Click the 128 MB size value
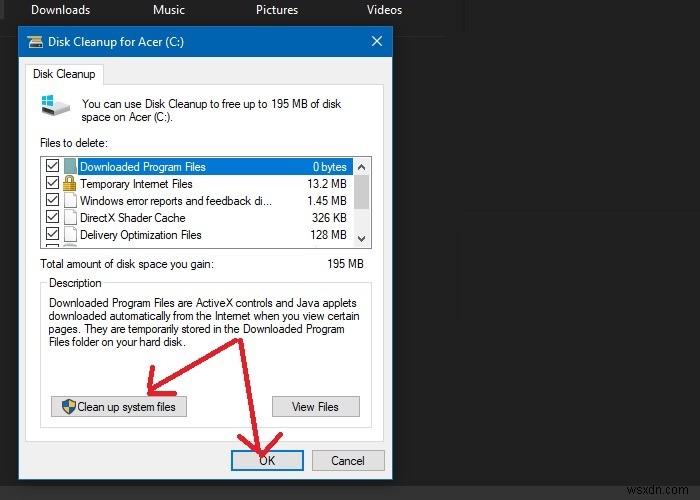The width and height of the screenshot is (700, 500). [329, 235]
